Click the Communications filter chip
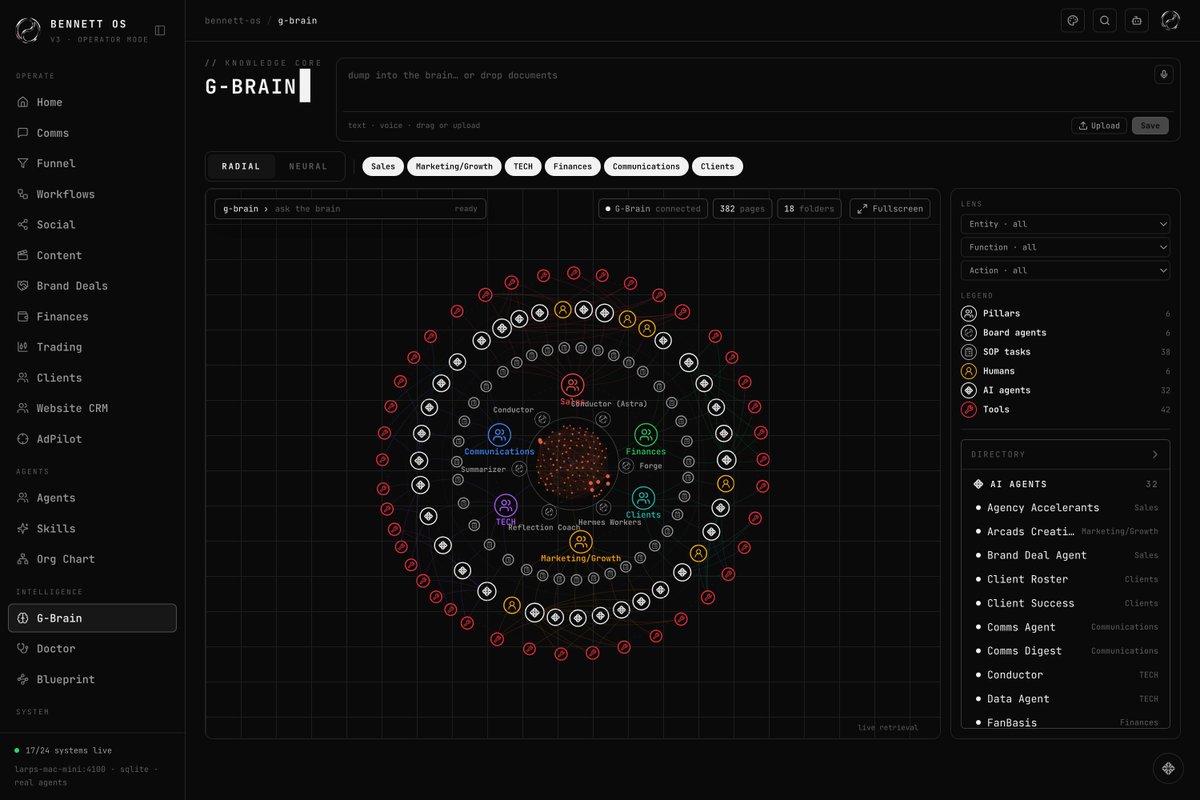This screenshot has height=800, width=1200. click(646, 166)
